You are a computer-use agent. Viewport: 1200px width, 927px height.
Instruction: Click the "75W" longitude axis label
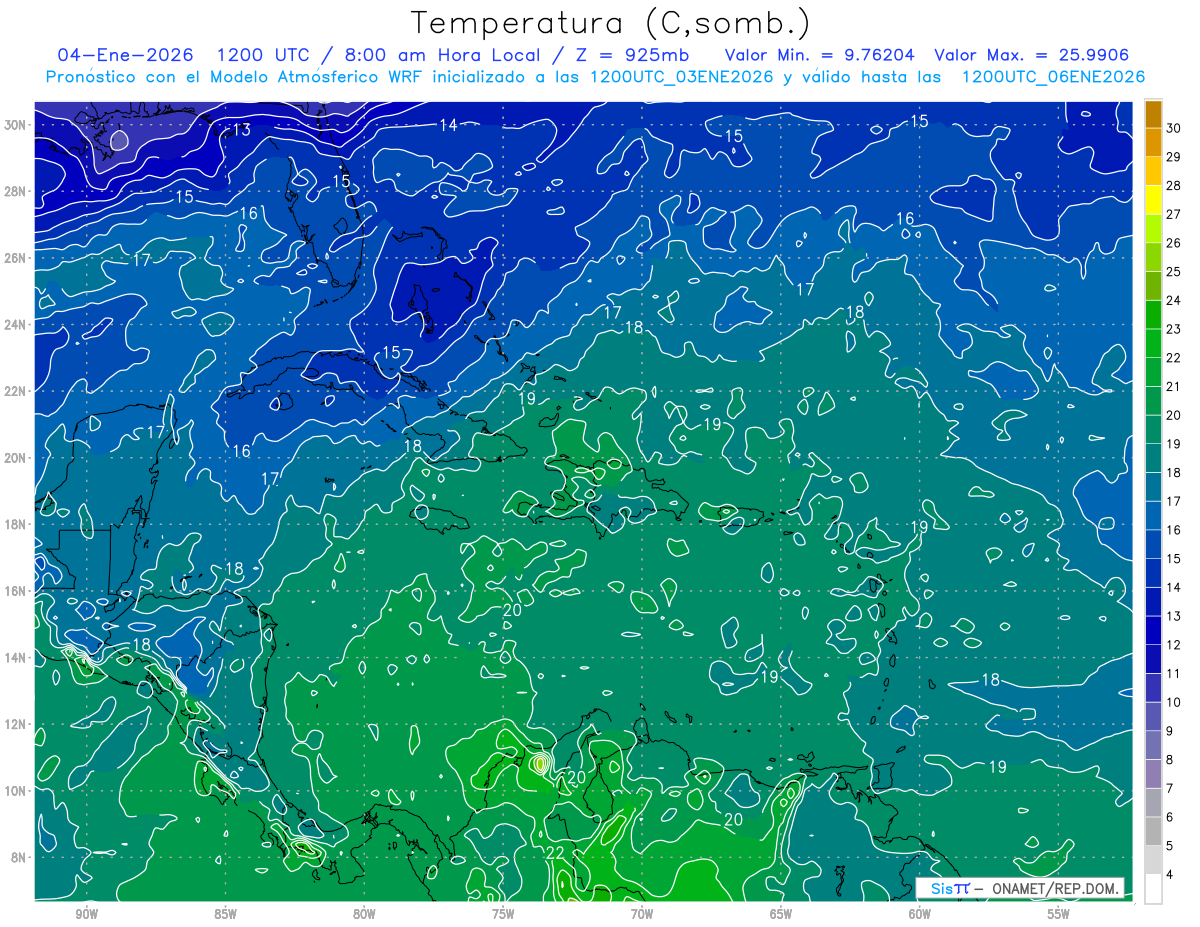pos(503,914)
